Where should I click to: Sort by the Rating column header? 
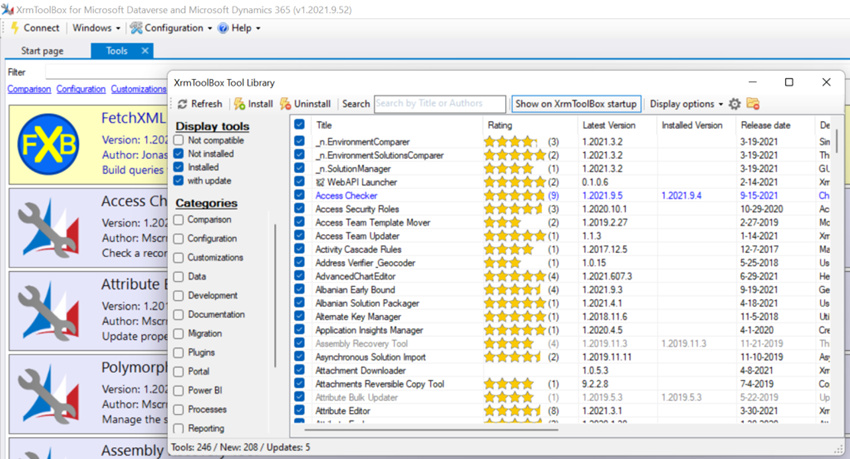(x=530, y=125)
